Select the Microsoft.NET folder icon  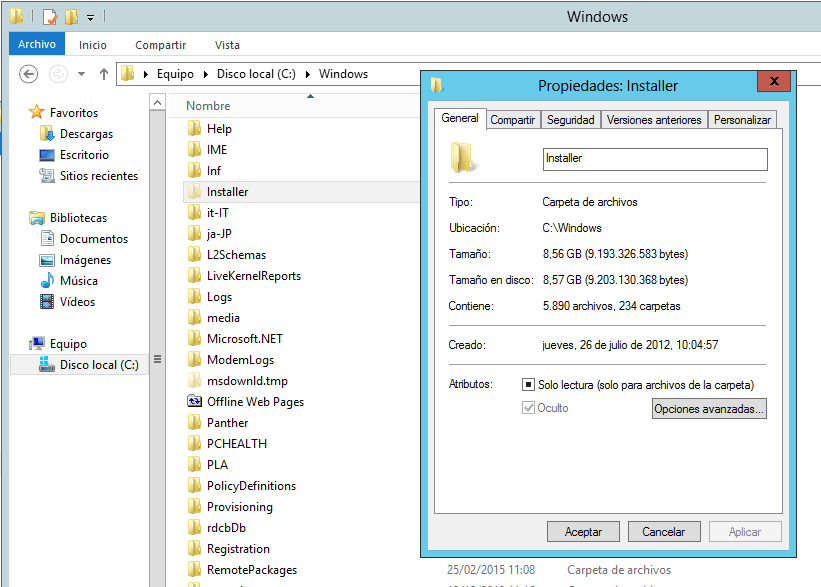pos(194,338)
